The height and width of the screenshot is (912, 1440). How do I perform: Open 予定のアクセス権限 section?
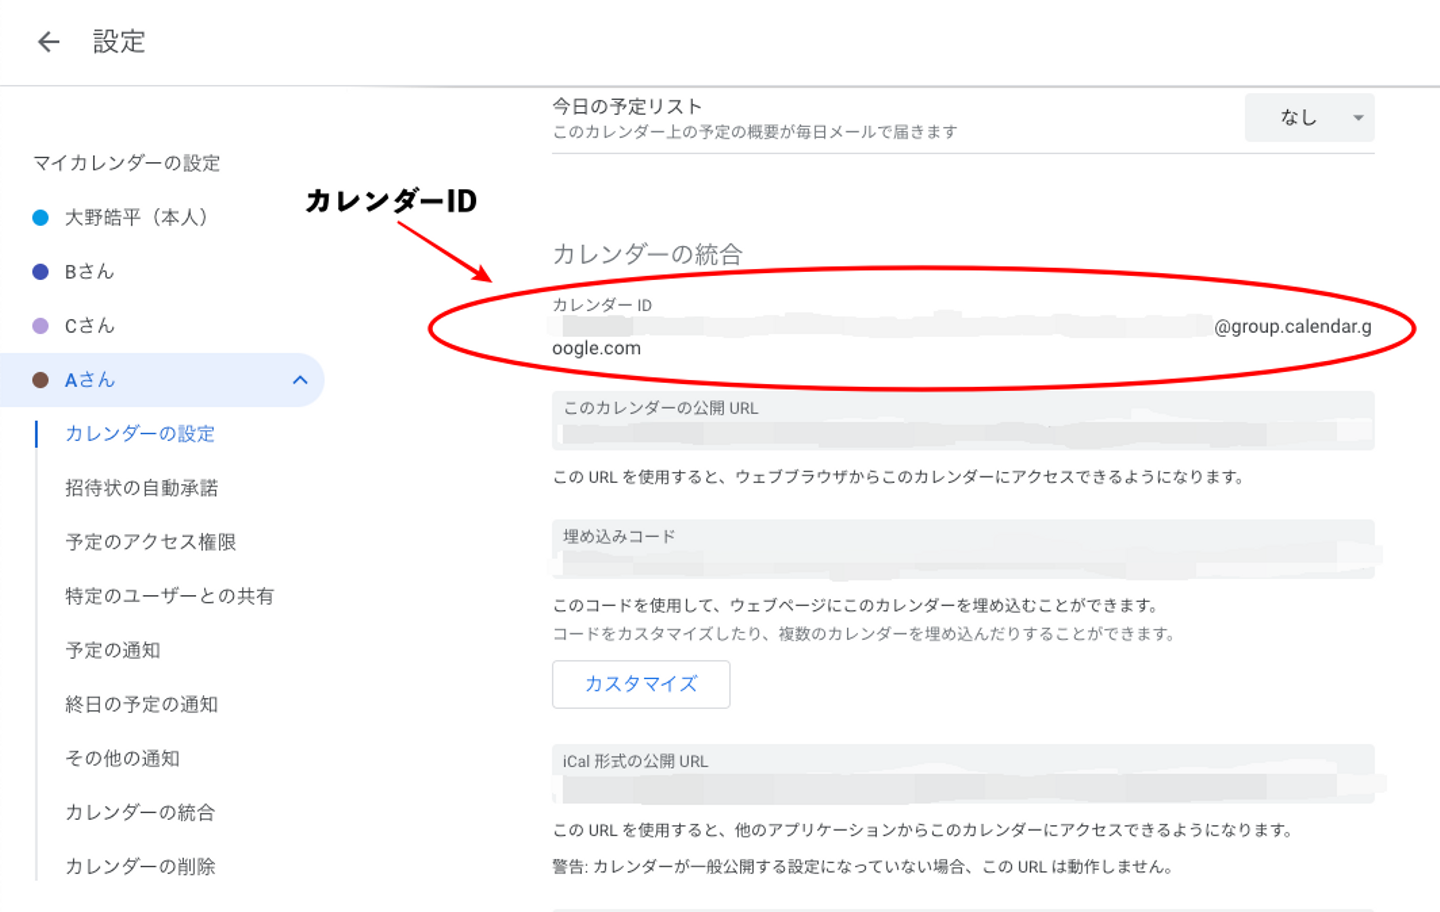click(x=150, y=542)
